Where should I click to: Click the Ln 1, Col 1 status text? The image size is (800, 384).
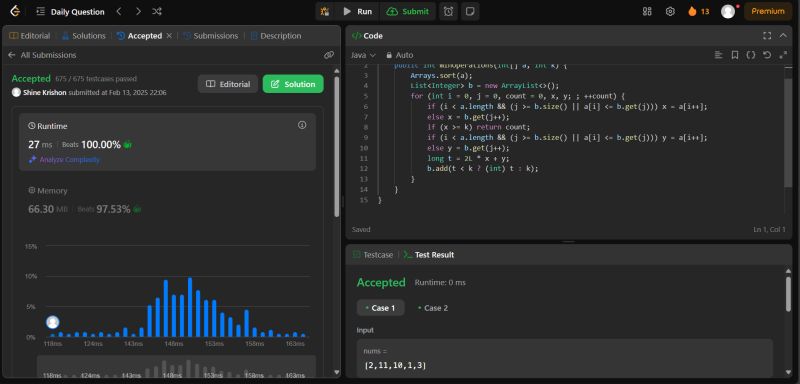[769, 229]
